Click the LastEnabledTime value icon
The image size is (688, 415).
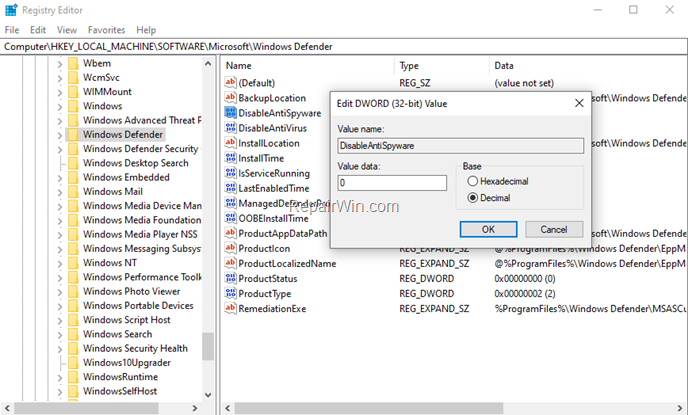pos(230,188)
